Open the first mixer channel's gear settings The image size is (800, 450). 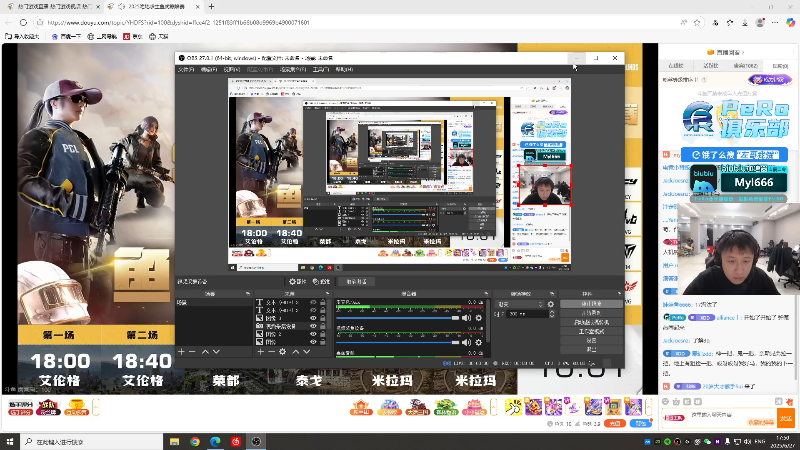click(x=479, y=318)
